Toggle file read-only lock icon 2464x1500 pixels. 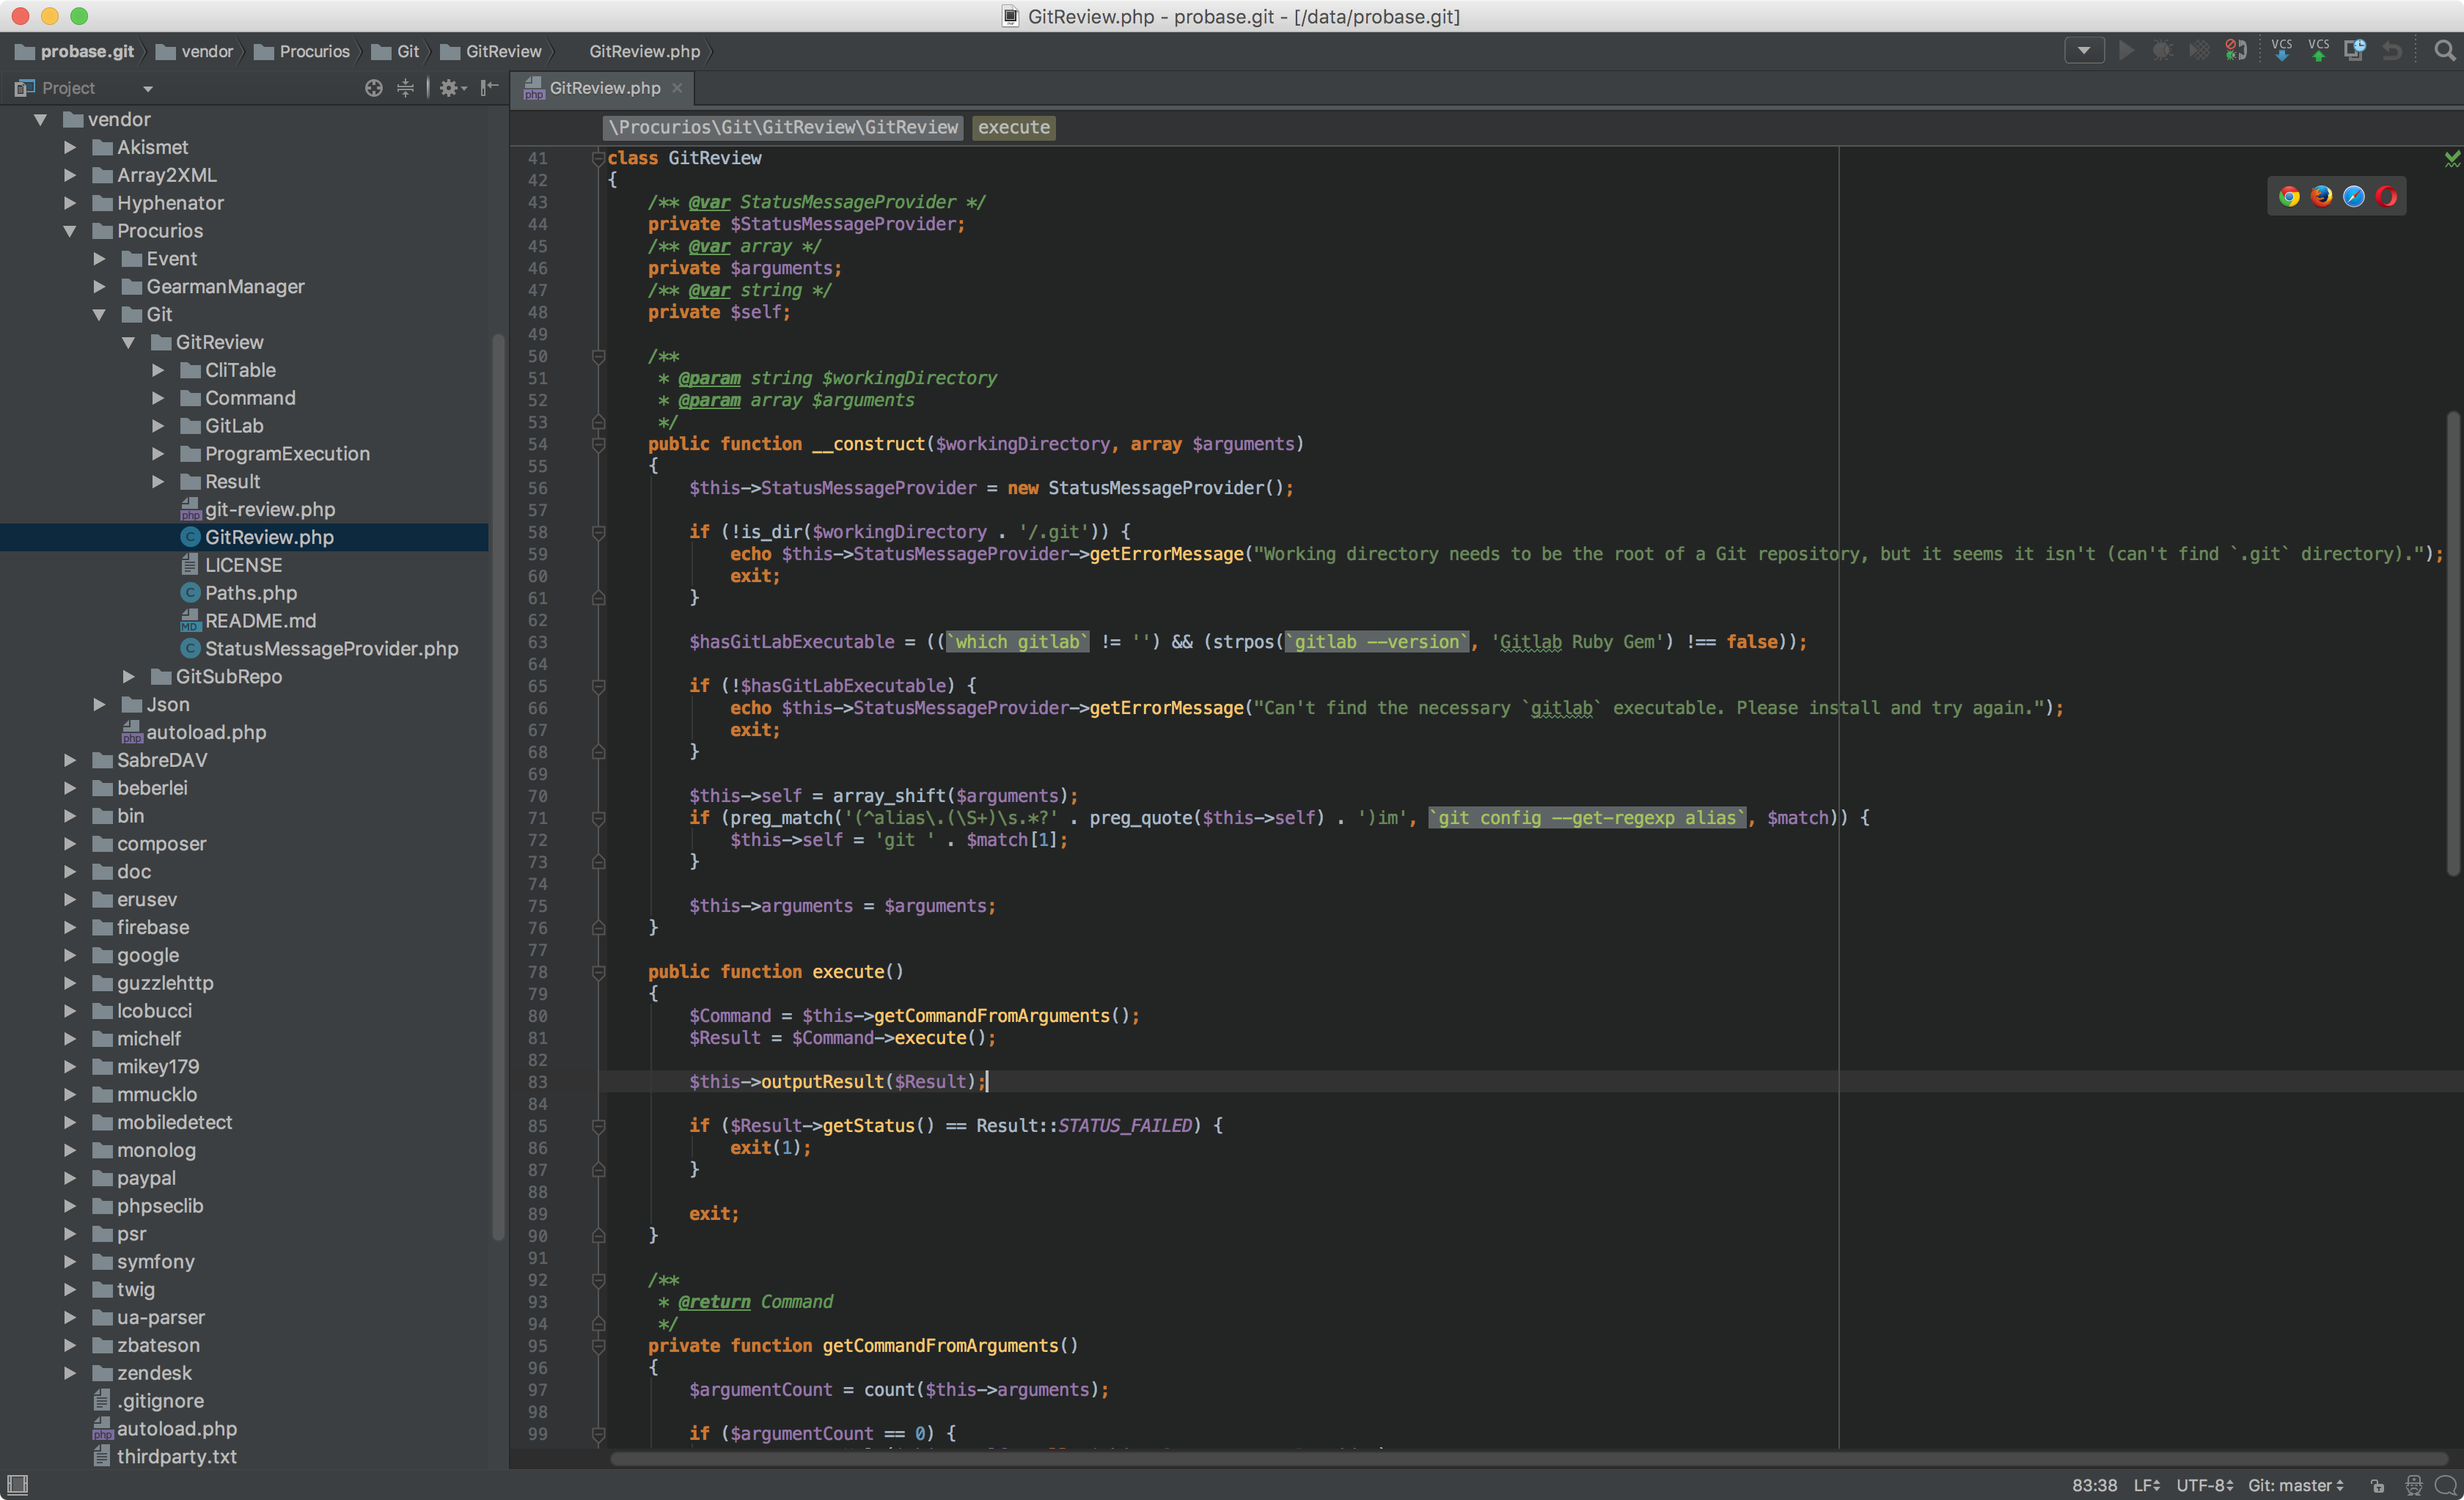(x=2378, y=1485)
